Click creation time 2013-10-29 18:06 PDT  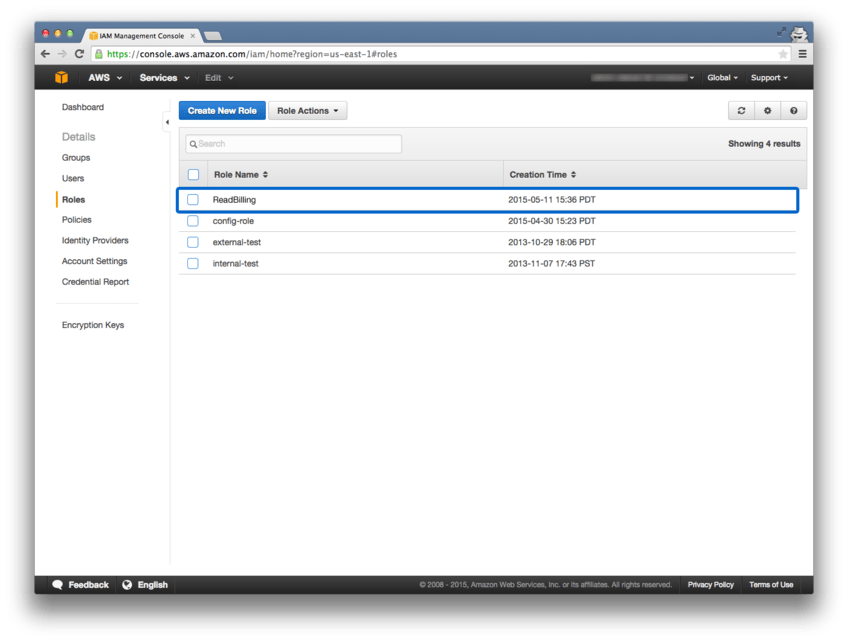pos(552,242)
